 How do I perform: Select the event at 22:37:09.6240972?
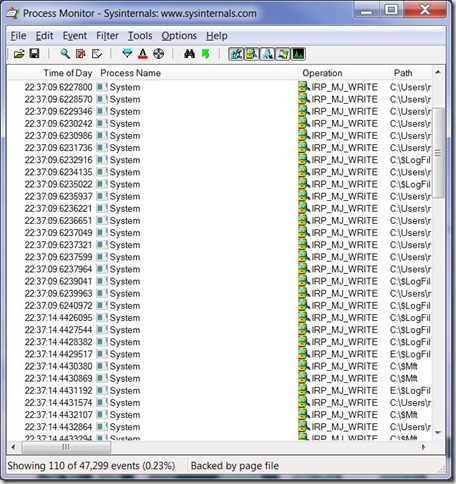point(219,306)
